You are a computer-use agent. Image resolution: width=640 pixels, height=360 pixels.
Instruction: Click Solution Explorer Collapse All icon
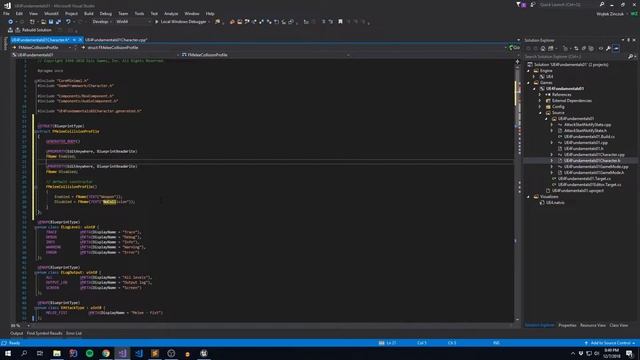click(x=584, y=49)
